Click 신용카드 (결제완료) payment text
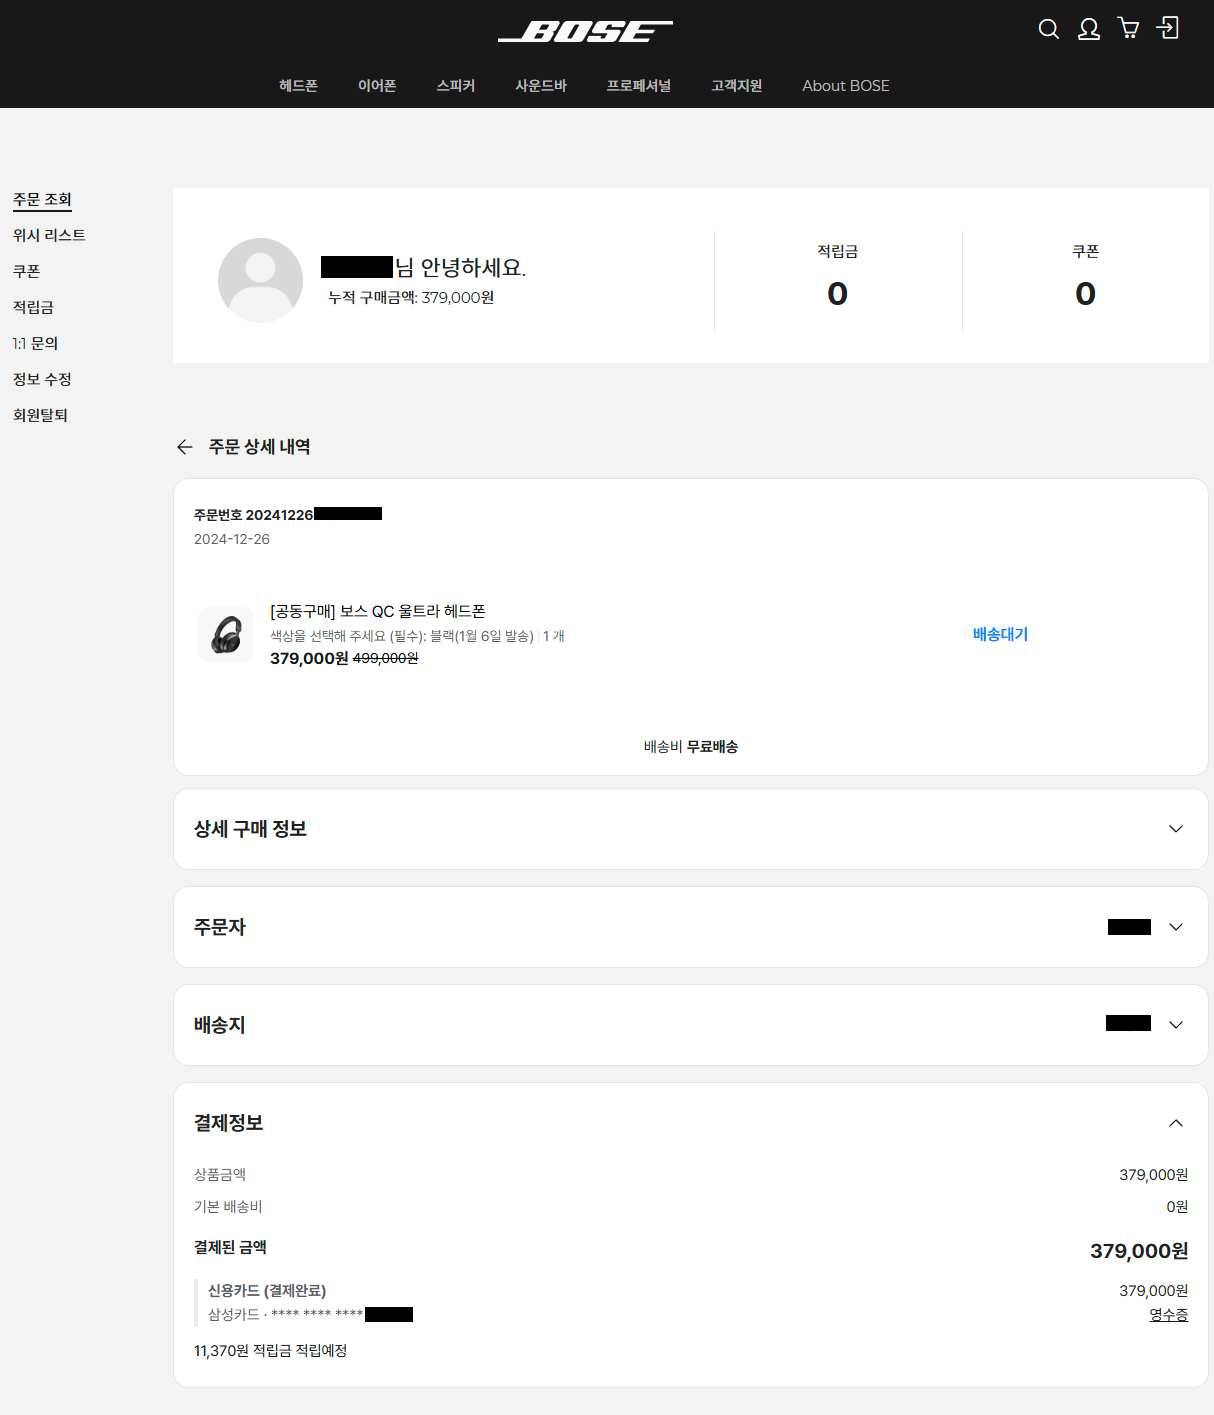 click(267, 1291)
